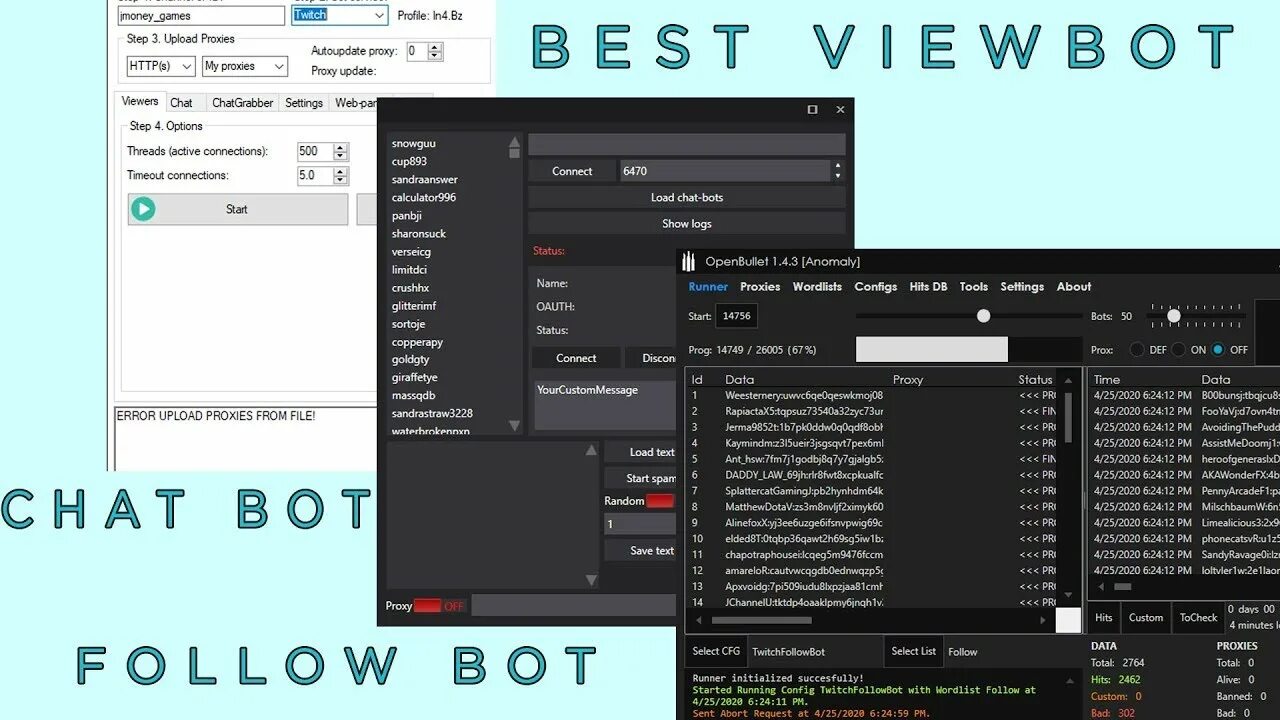Select ON proxy radio option

tap(1178, 350)
